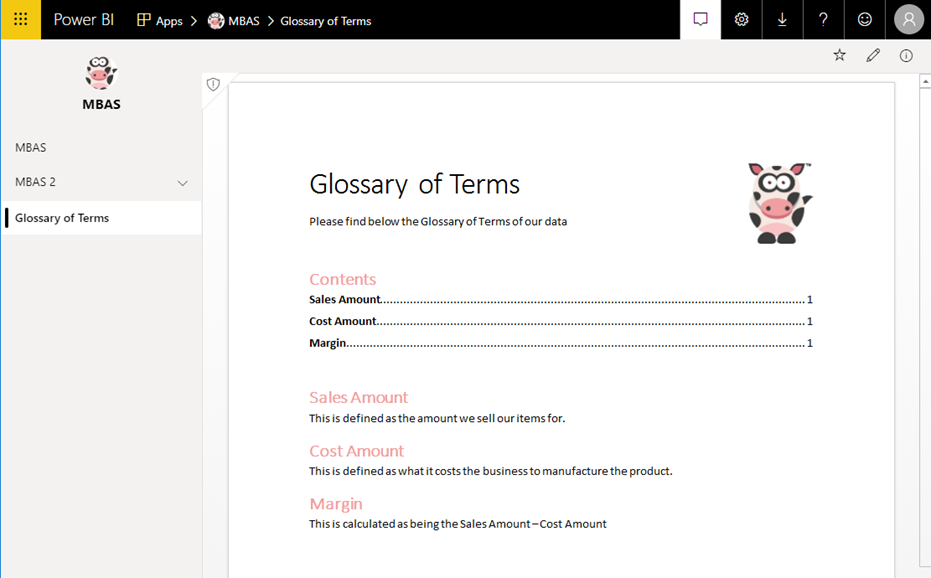Click the pencil edit icon

pyautogui.click(x=873, y=56)
